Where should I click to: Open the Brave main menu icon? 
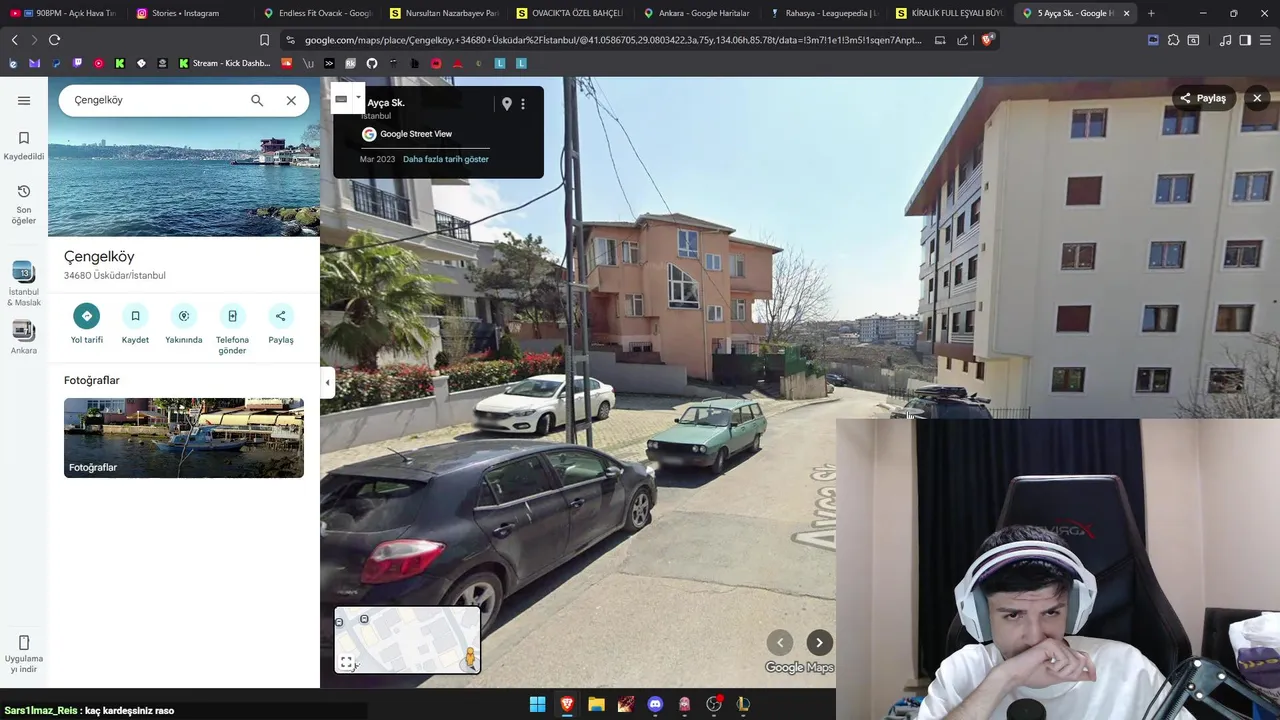pyautogui.click(x=1265, y=40)
